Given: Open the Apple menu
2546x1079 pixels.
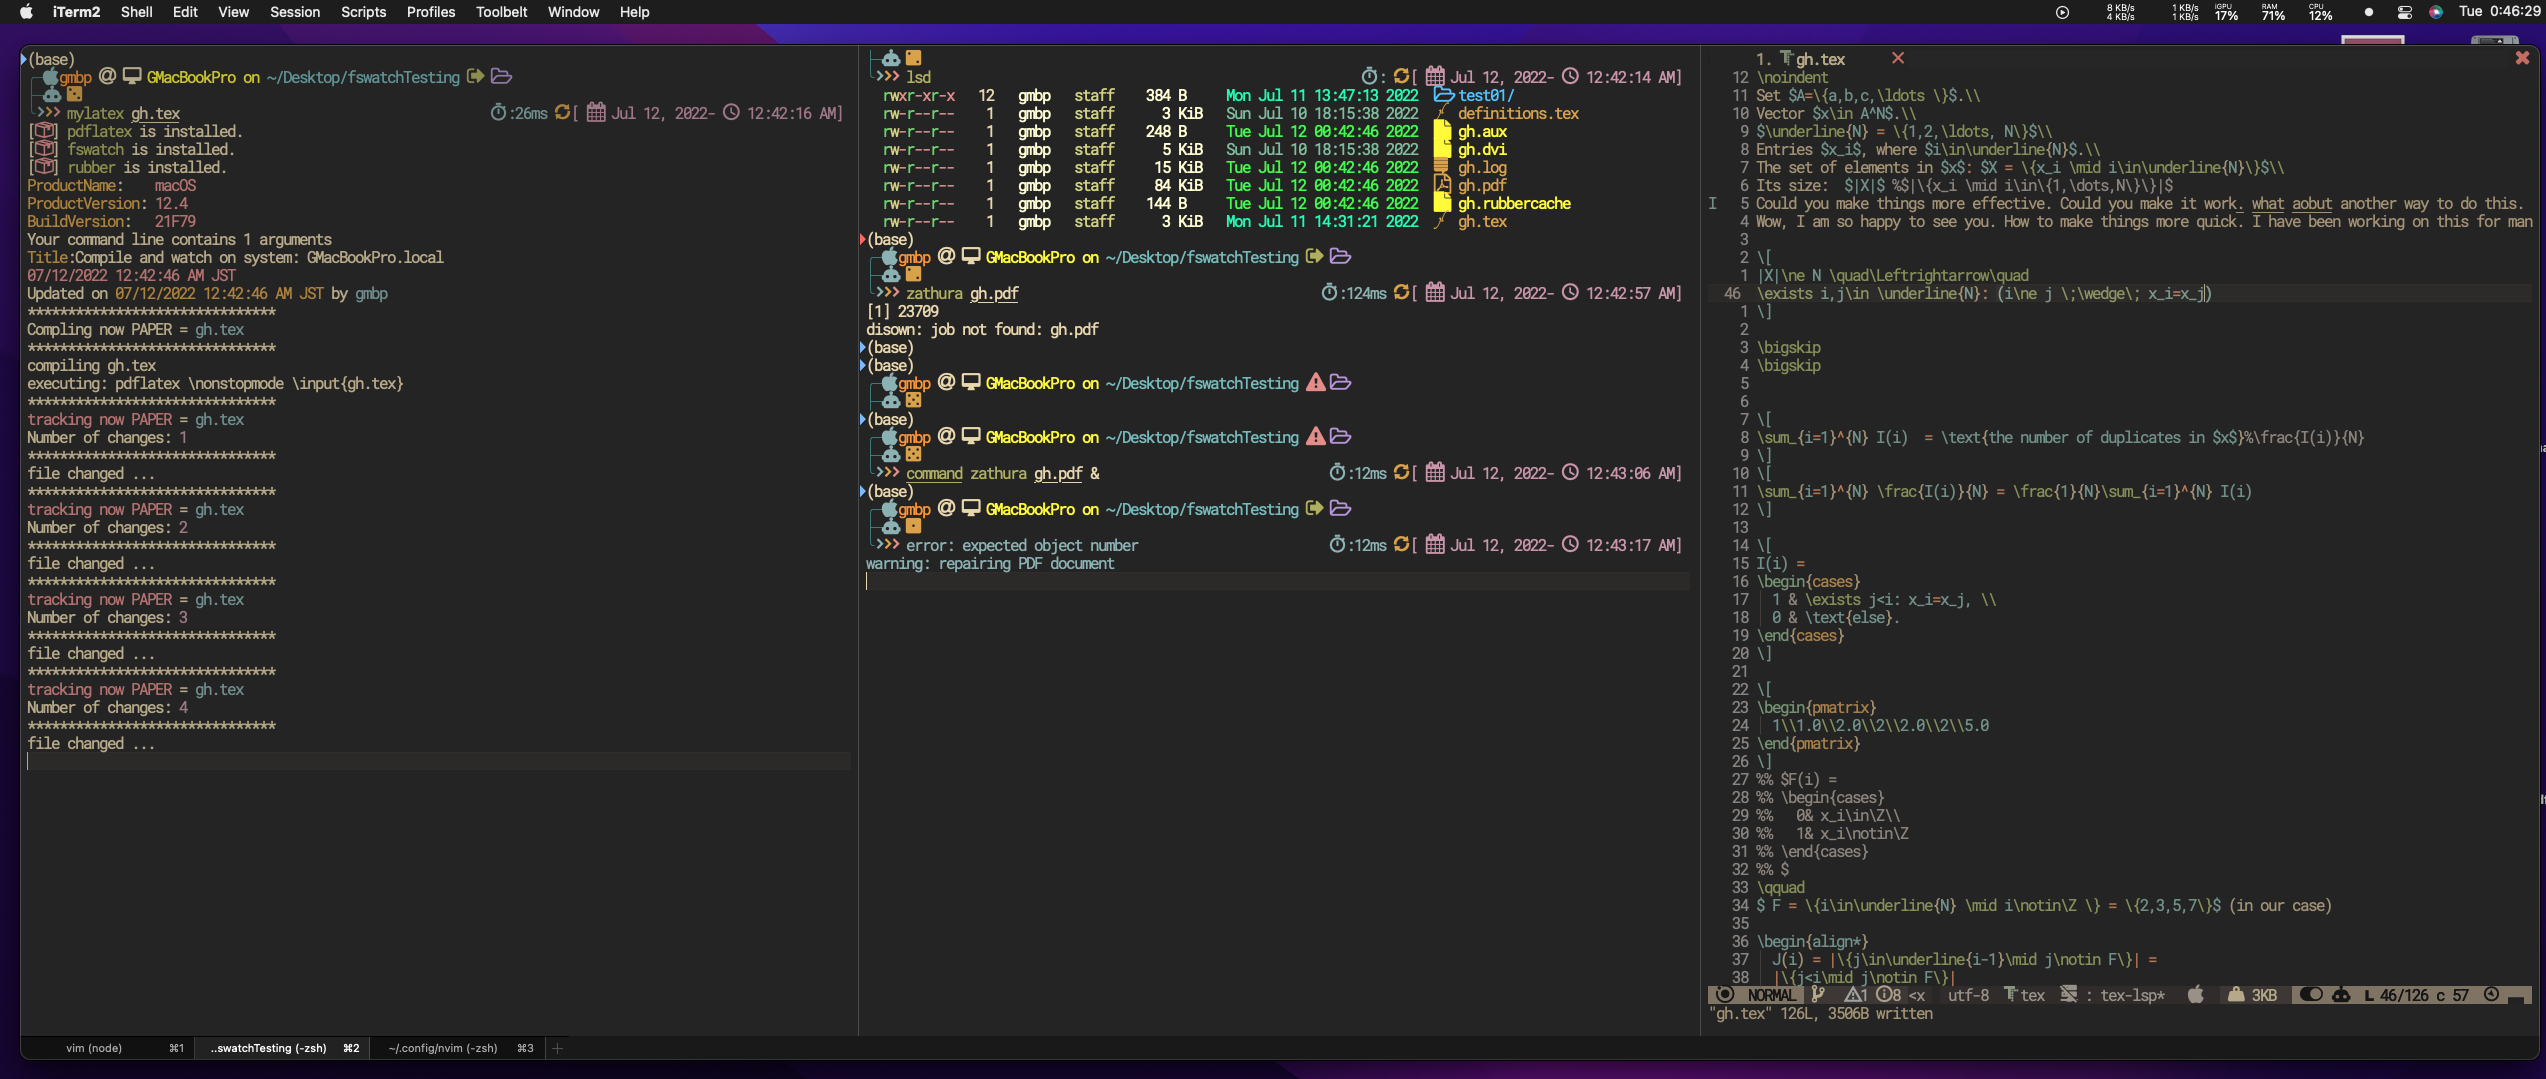Looking at the screenshot, I should (x=27, y=12).
